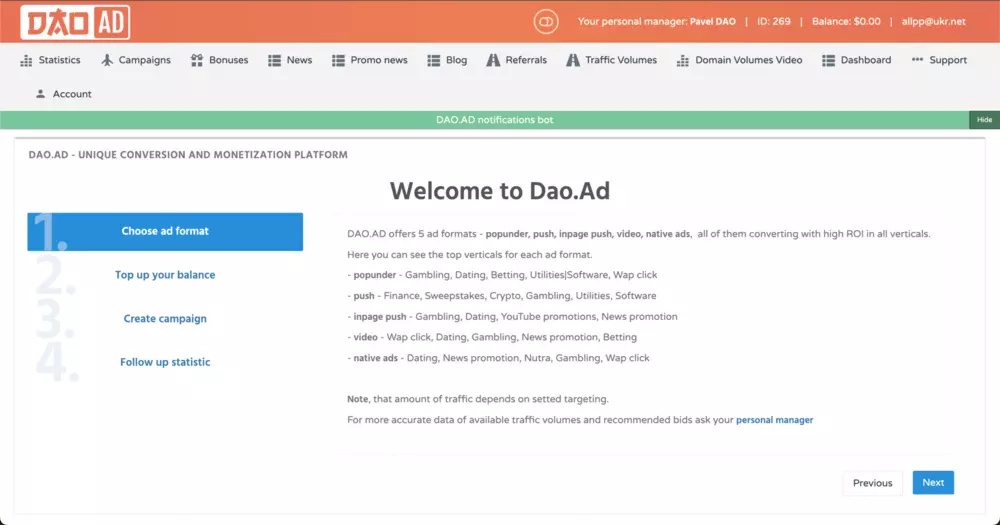The width and height of the screenshot is (1000, 525).
Task: Click the Promo news list icon
Action: pos(338,61)
